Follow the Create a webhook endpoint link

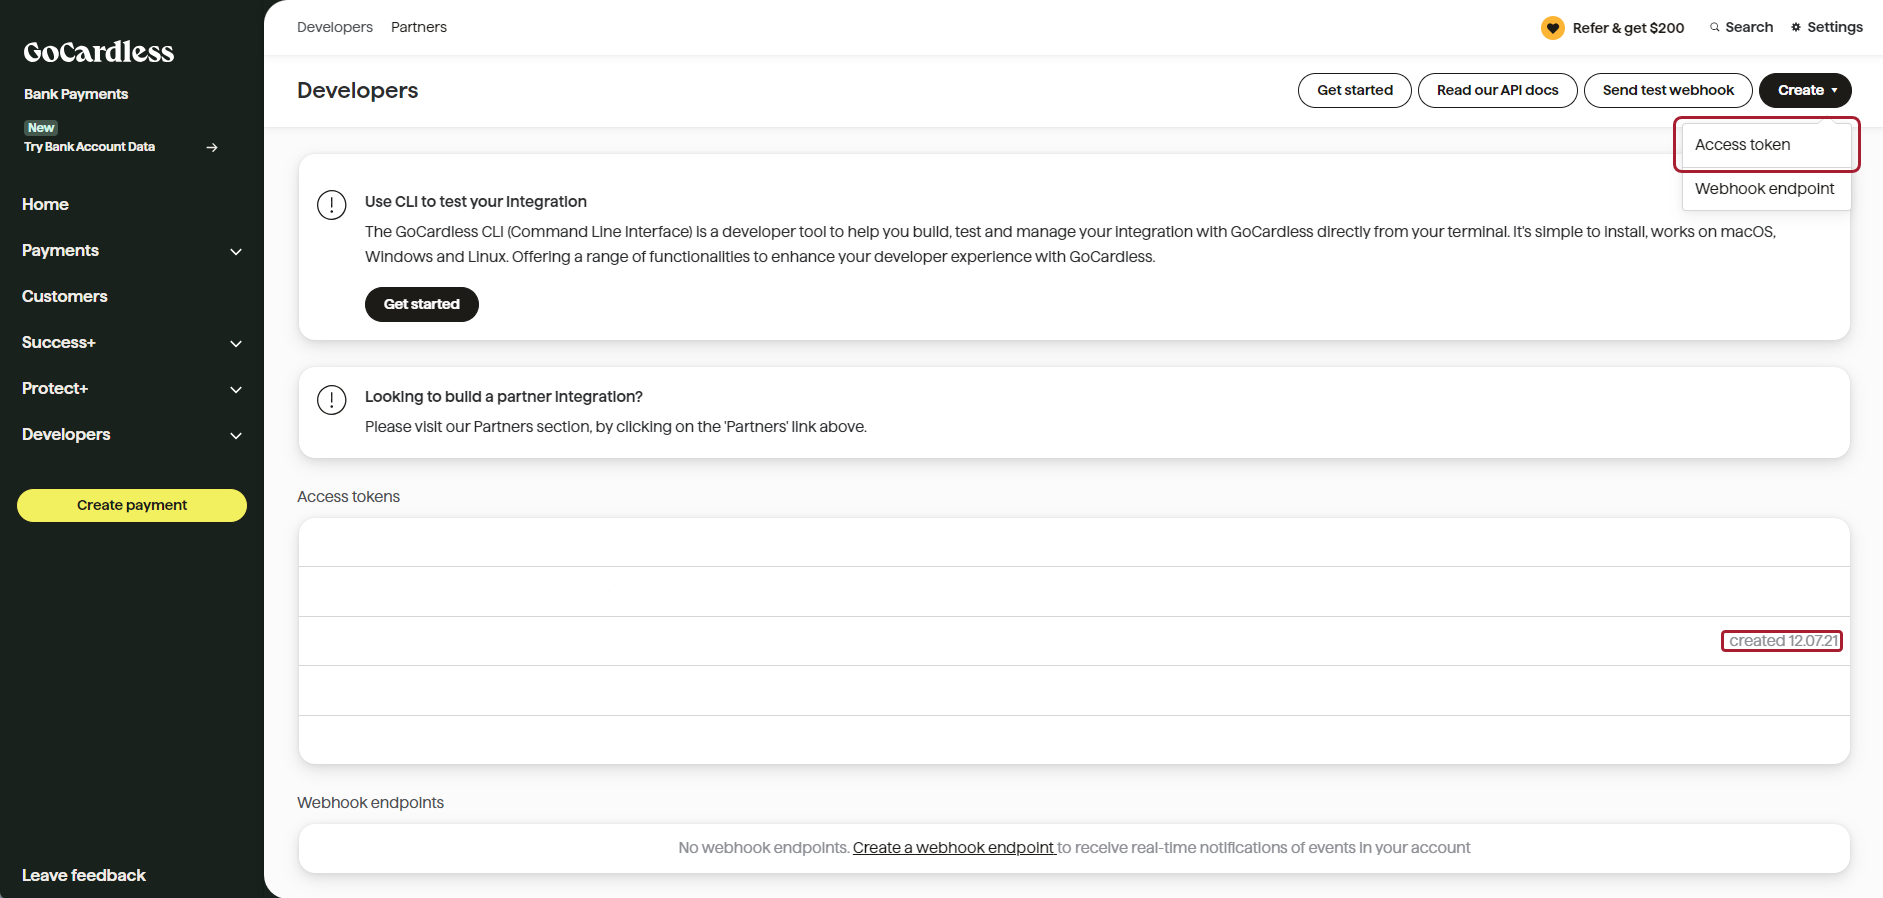953,848
